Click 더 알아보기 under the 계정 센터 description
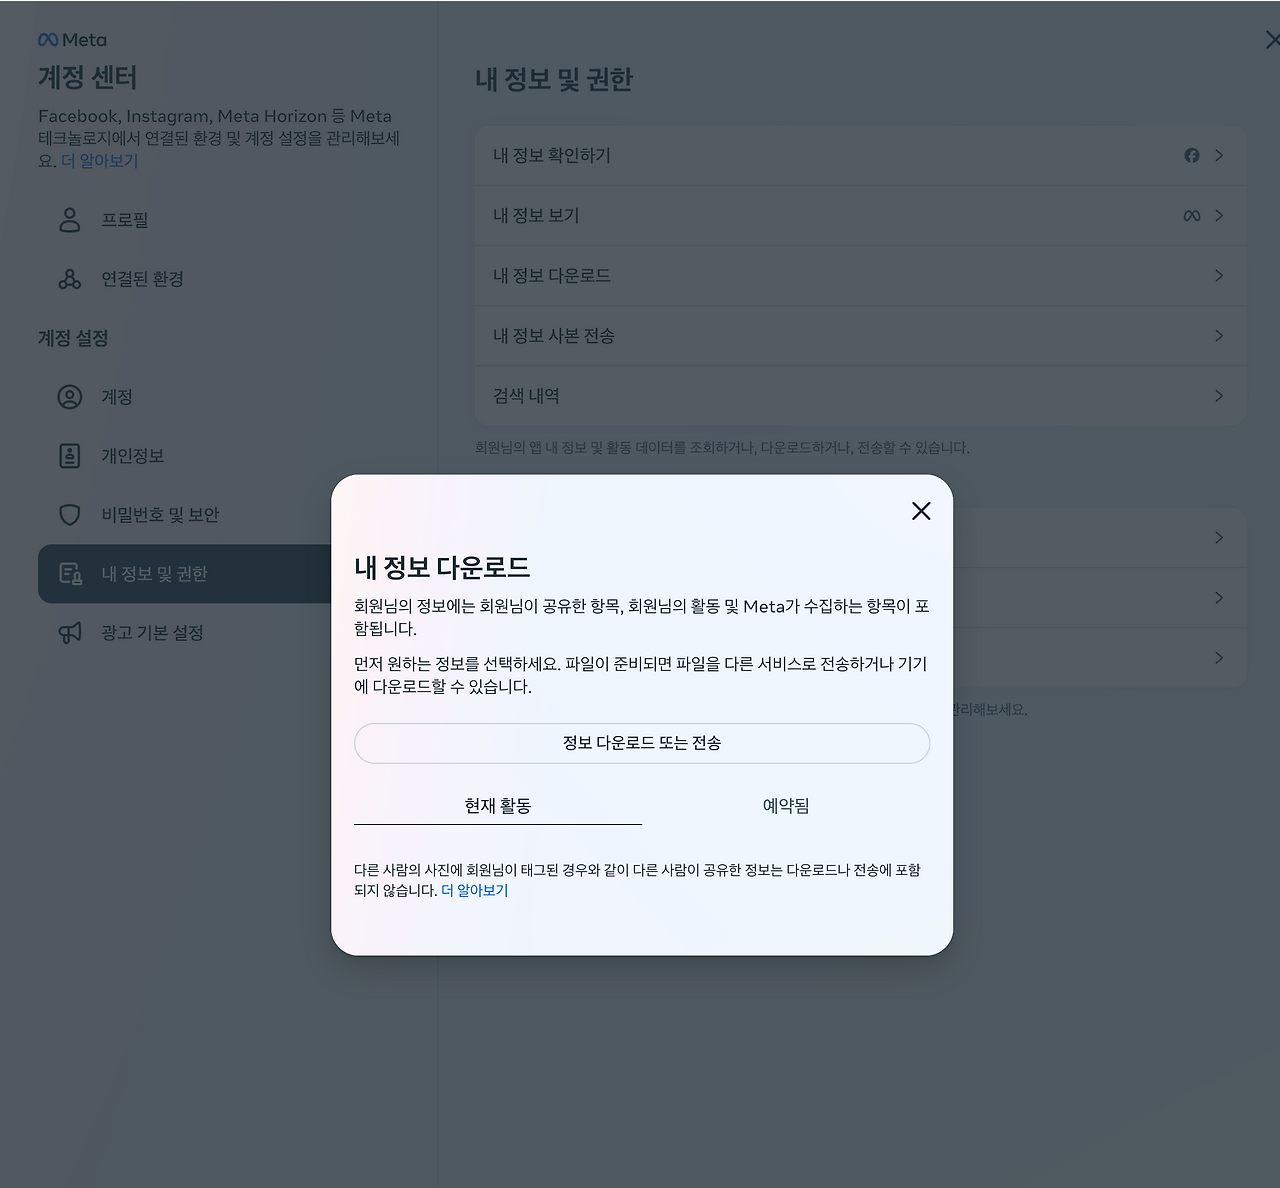Viewport: 1280px width, 1188px height. (101, 160)
